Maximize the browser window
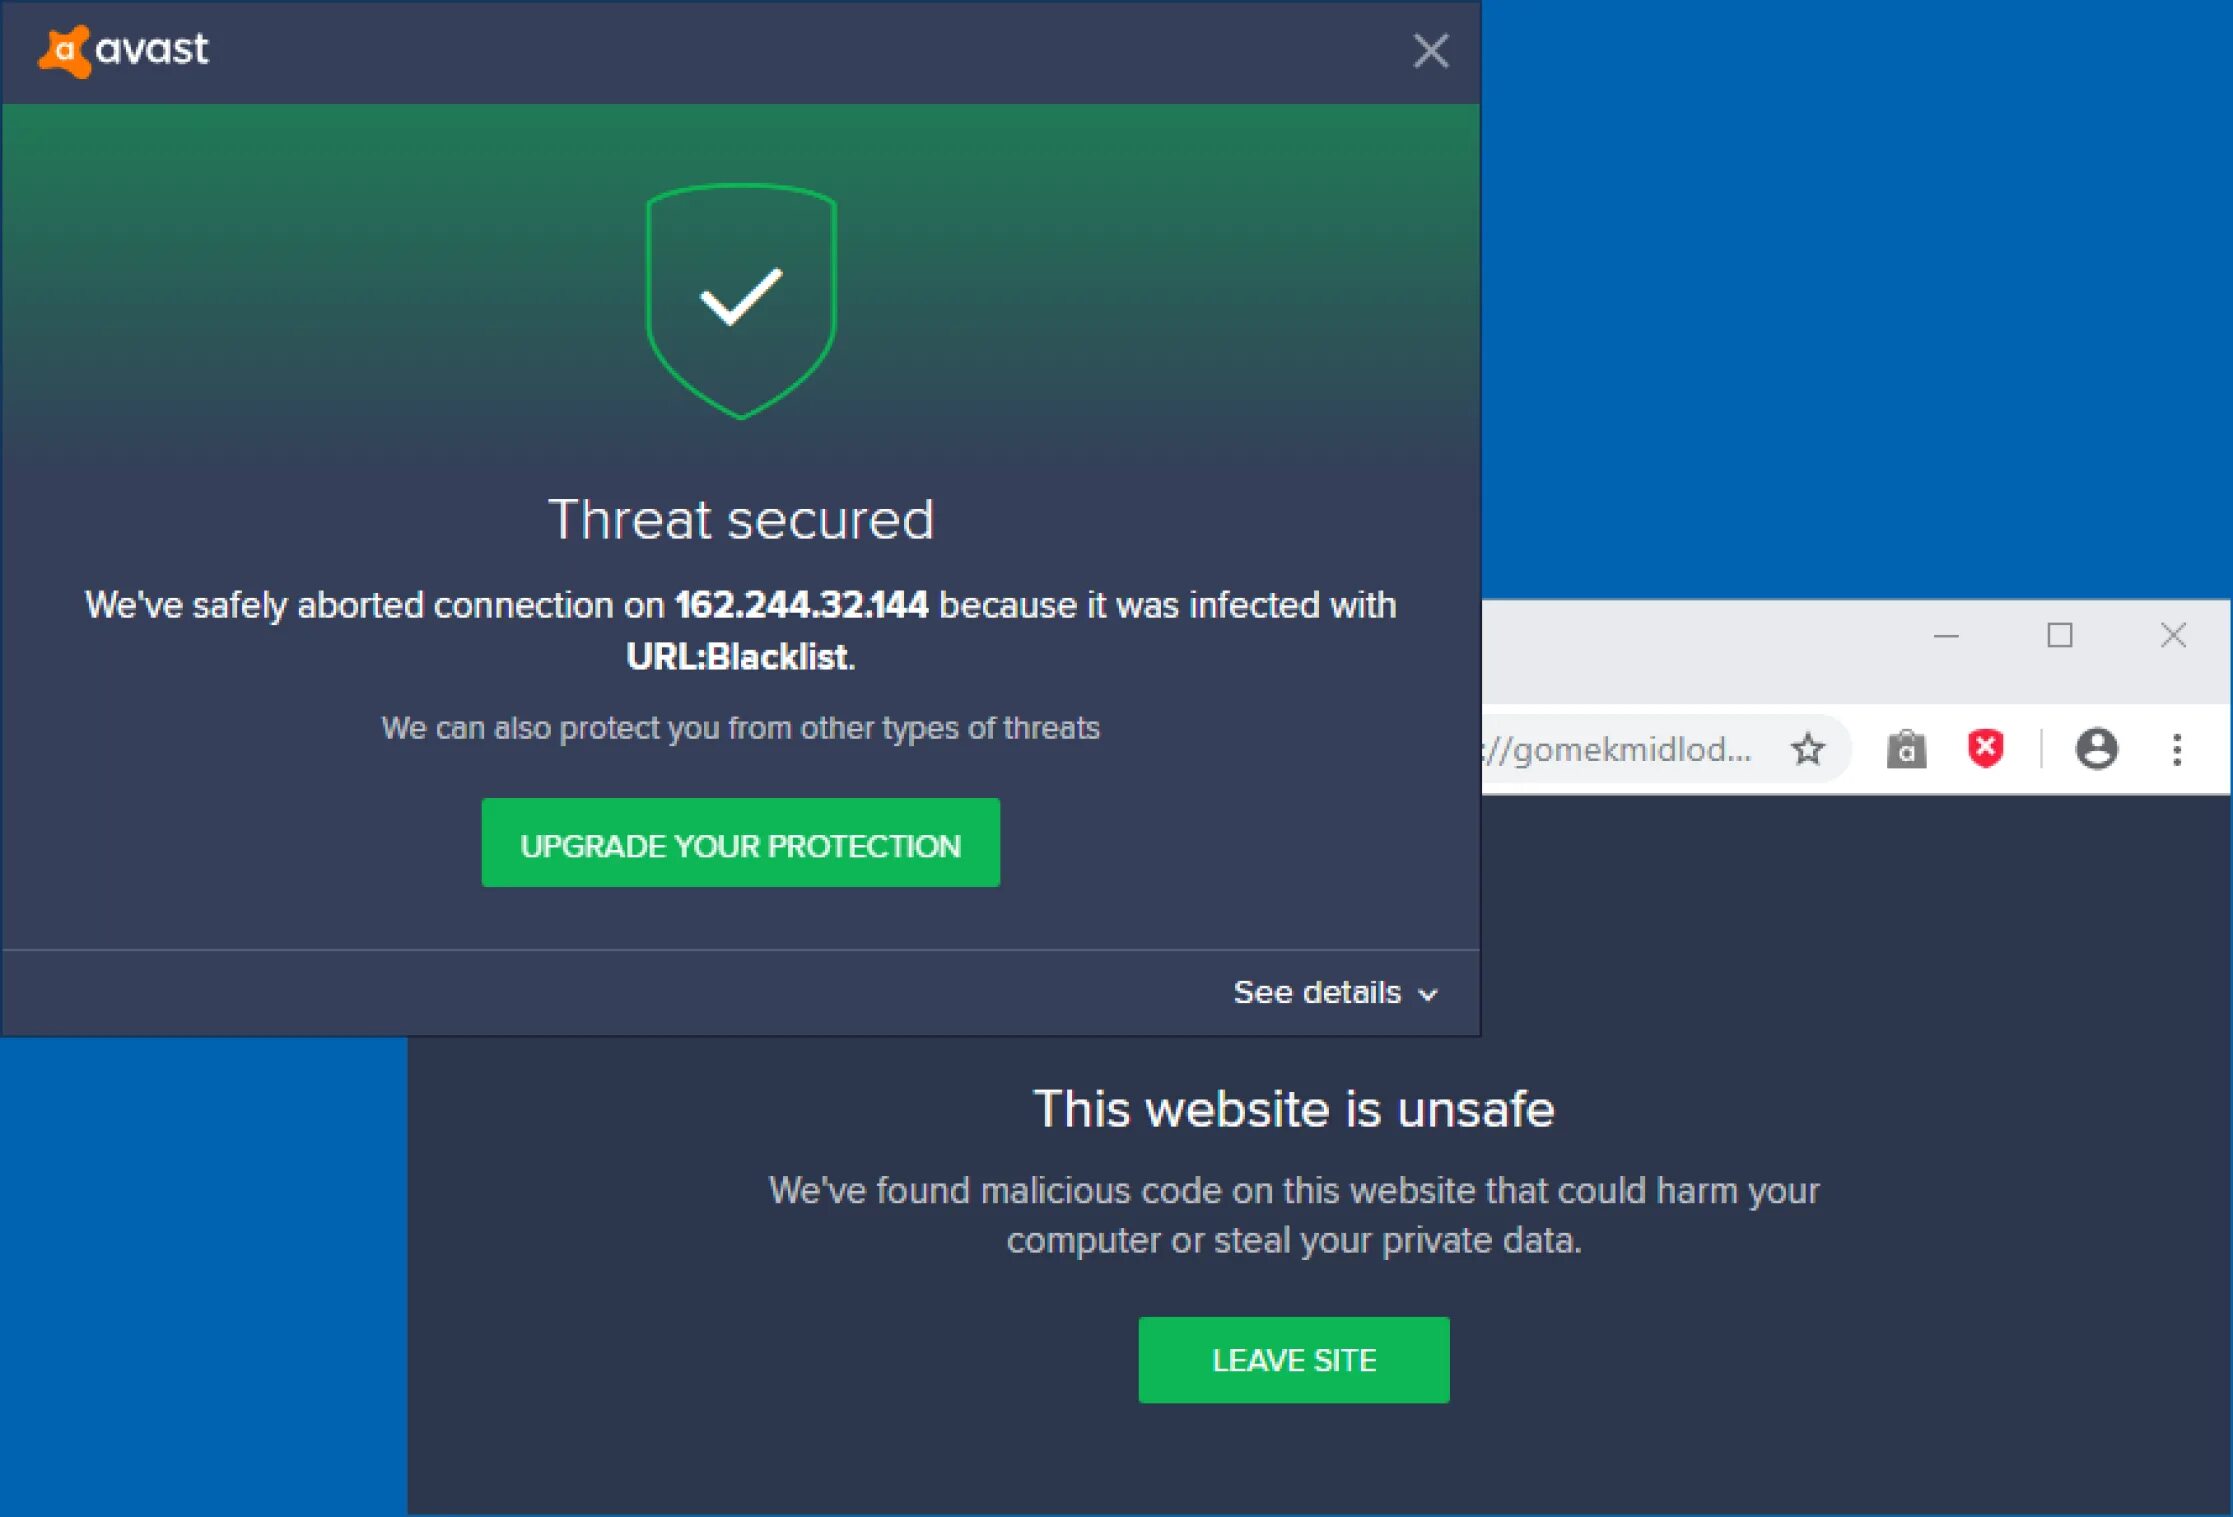The height and width of the screenshot is (1517, 2233). [x=2059, y=635]
